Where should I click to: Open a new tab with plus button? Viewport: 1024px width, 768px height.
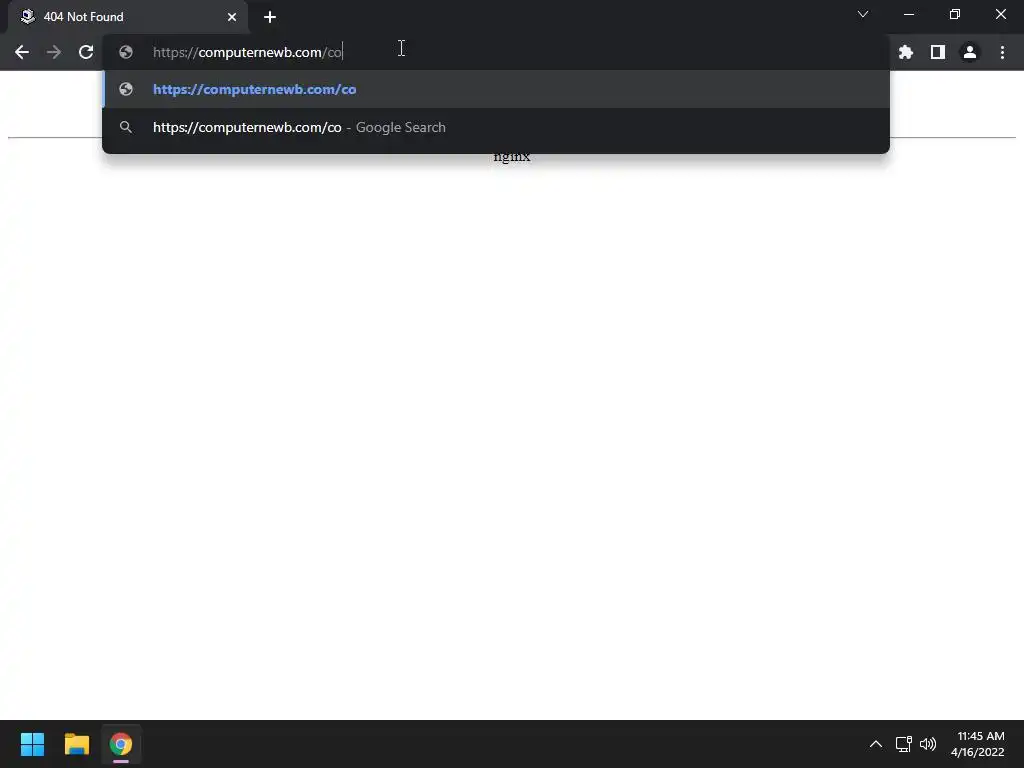(270, 17)
